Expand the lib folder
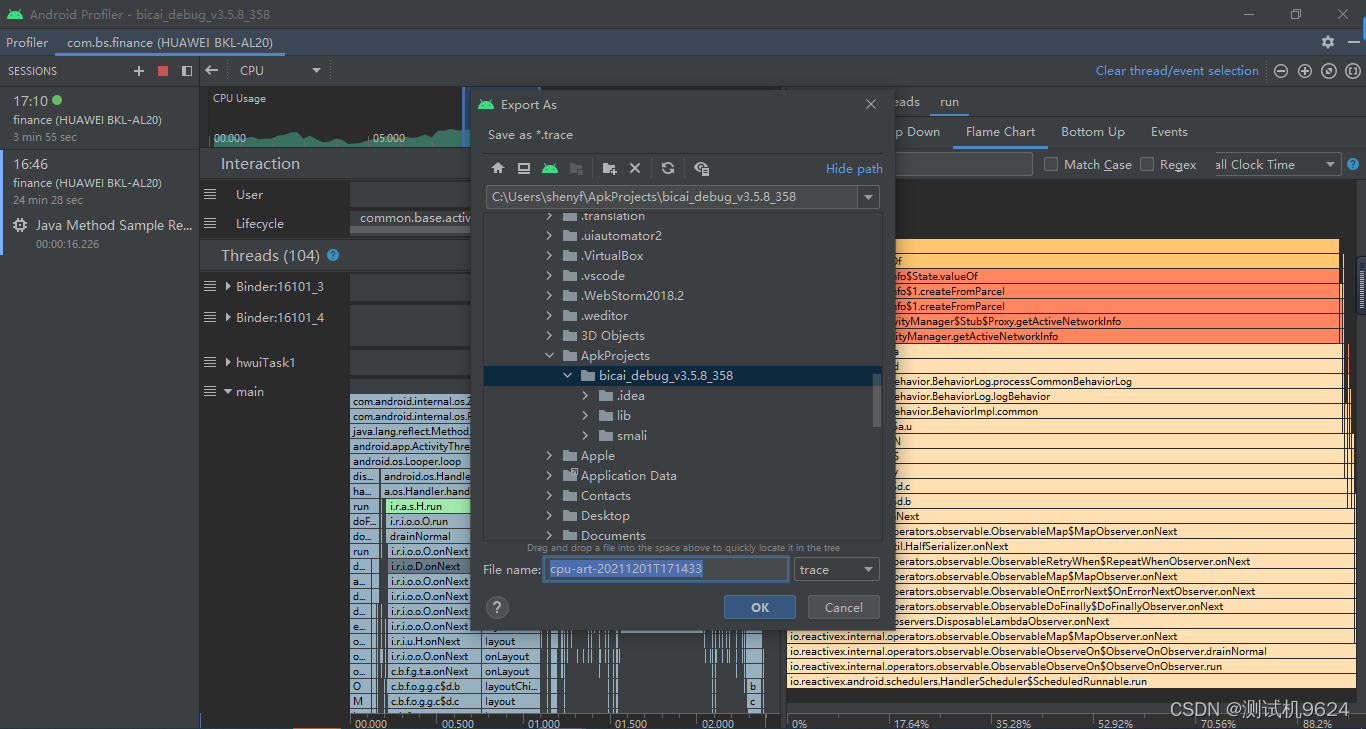Viewport: 1366px width, 729px height. coord(586,416)
